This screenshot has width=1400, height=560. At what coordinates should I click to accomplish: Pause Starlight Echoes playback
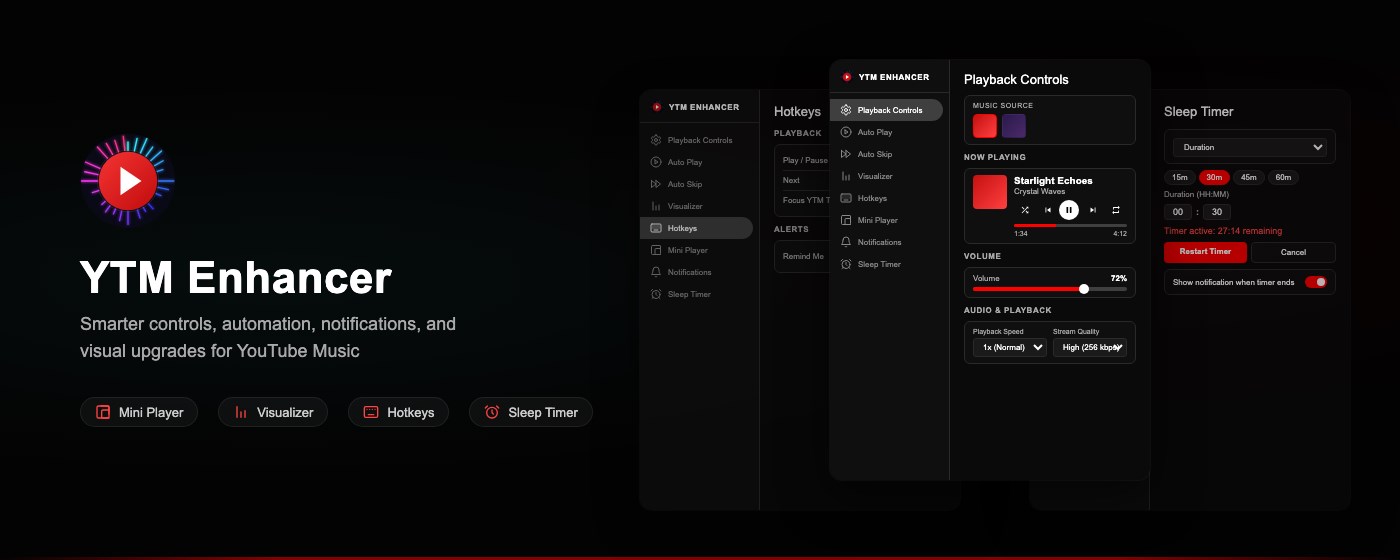point(1069,210)
